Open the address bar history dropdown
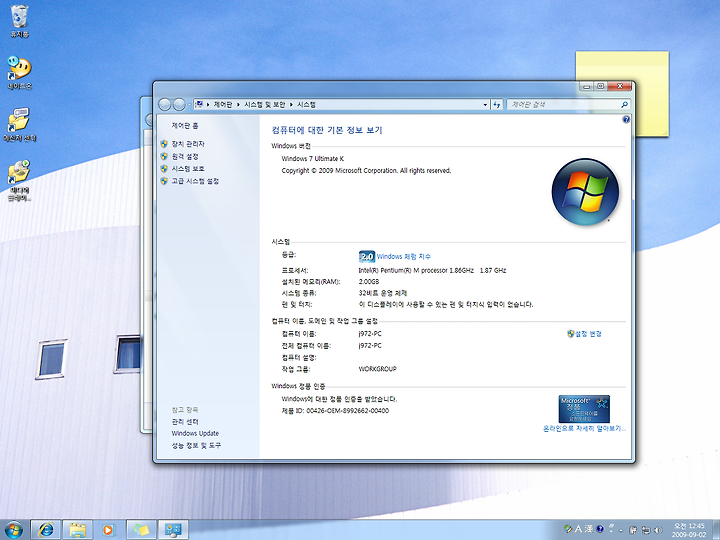 tap(485, 105)
